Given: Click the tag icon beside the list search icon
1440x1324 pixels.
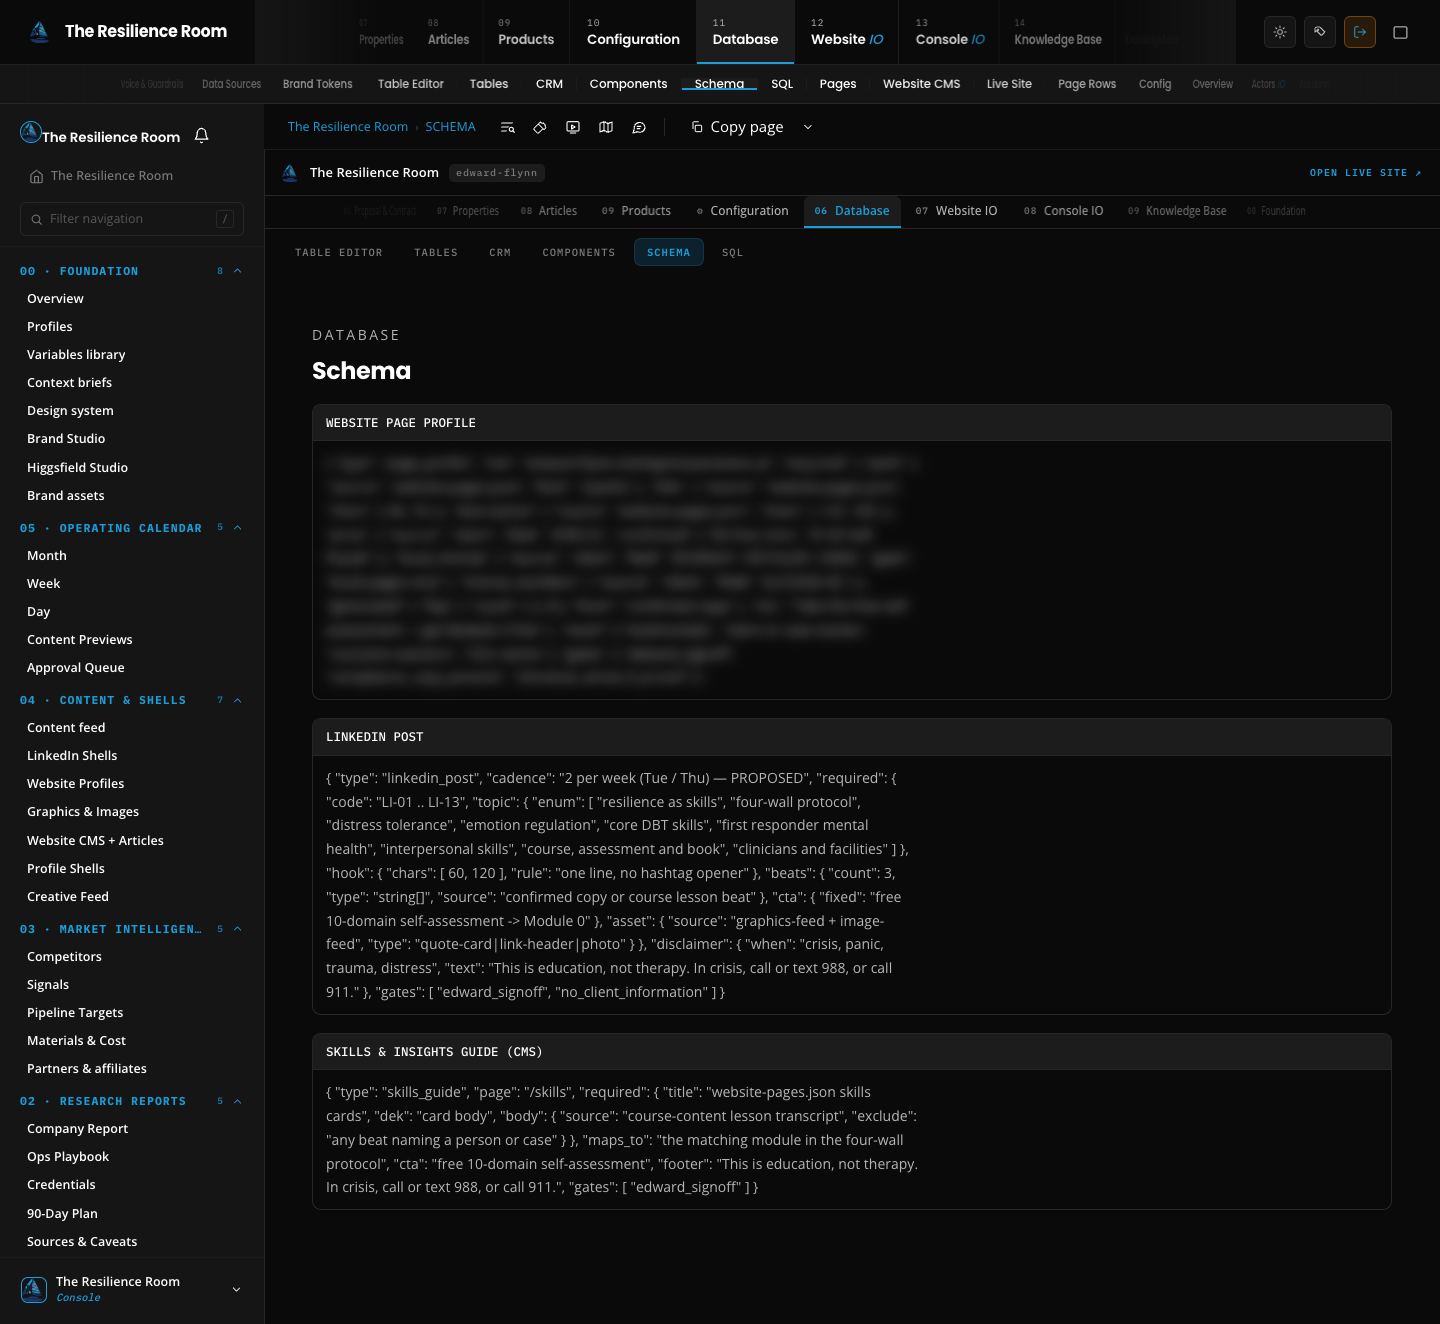Looking at the screenshot, I should coord(540,127).
